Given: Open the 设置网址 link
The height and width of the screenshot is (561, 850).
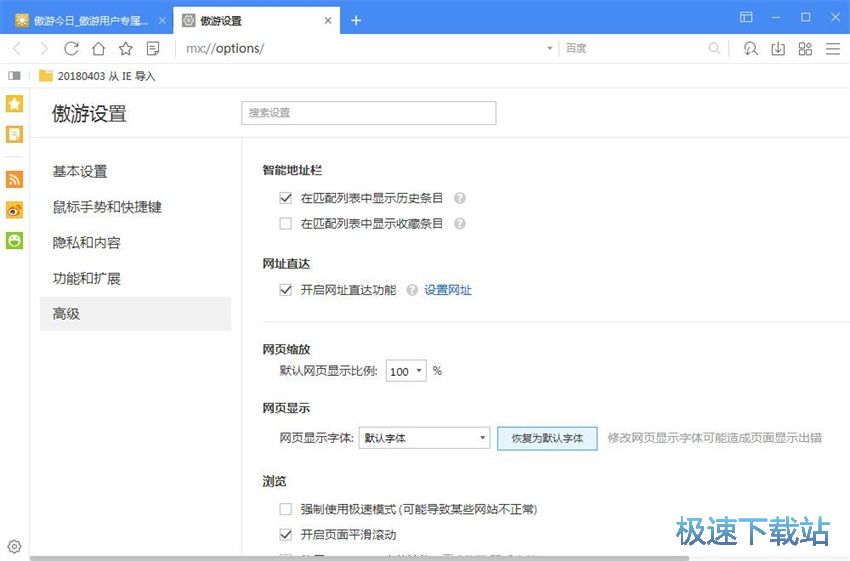Looking at the screenshot, I should [x=448, y=290].
